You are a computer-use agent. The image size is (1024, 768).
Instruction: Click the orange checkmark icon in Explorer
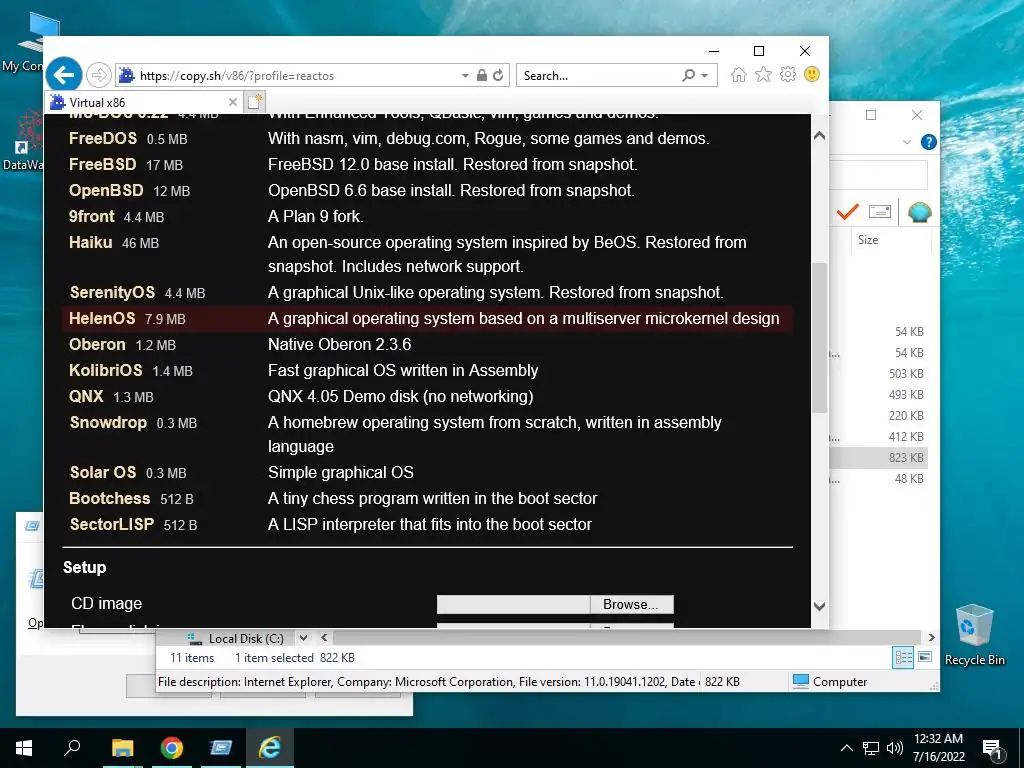(847, 212)
